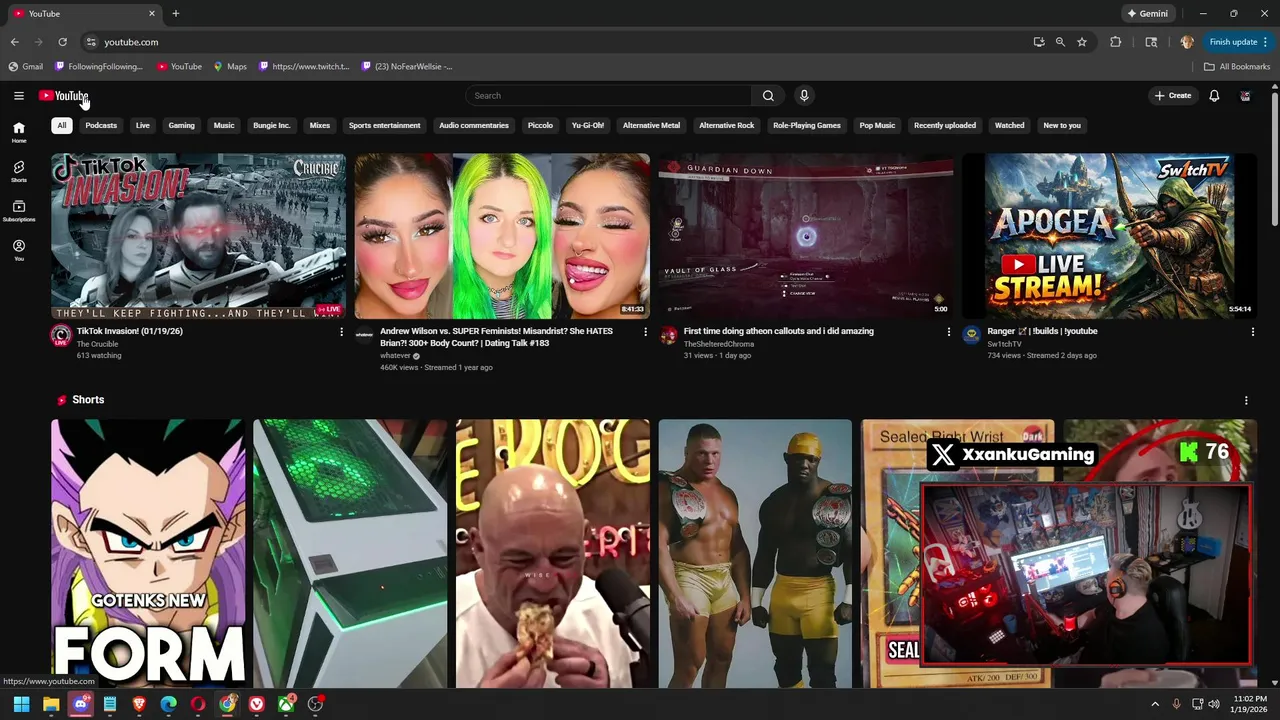Open Subscriptions in the sidebar
This screenshot has height=720, width=1280.
click(x=19, y=211)
